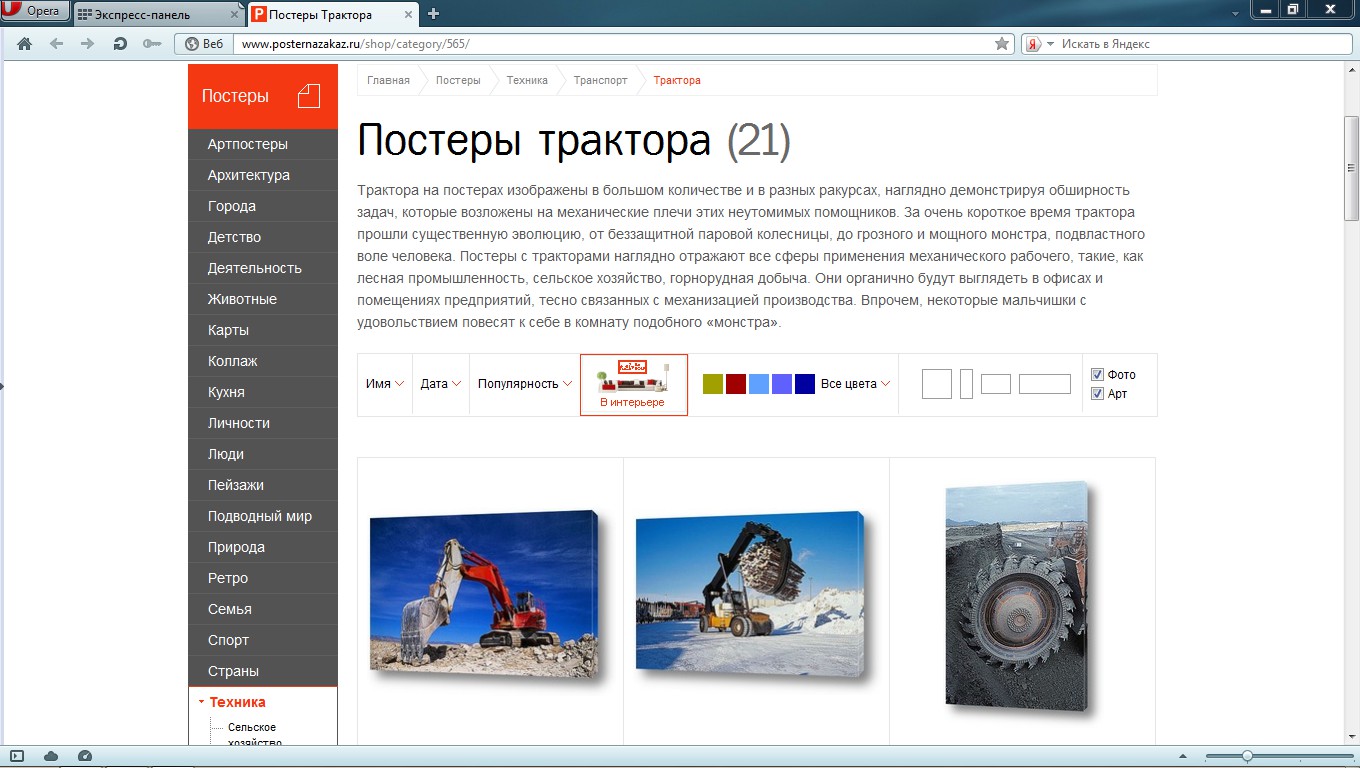
Task: Select the square poster format icon
Action: [x=937, y=384]
